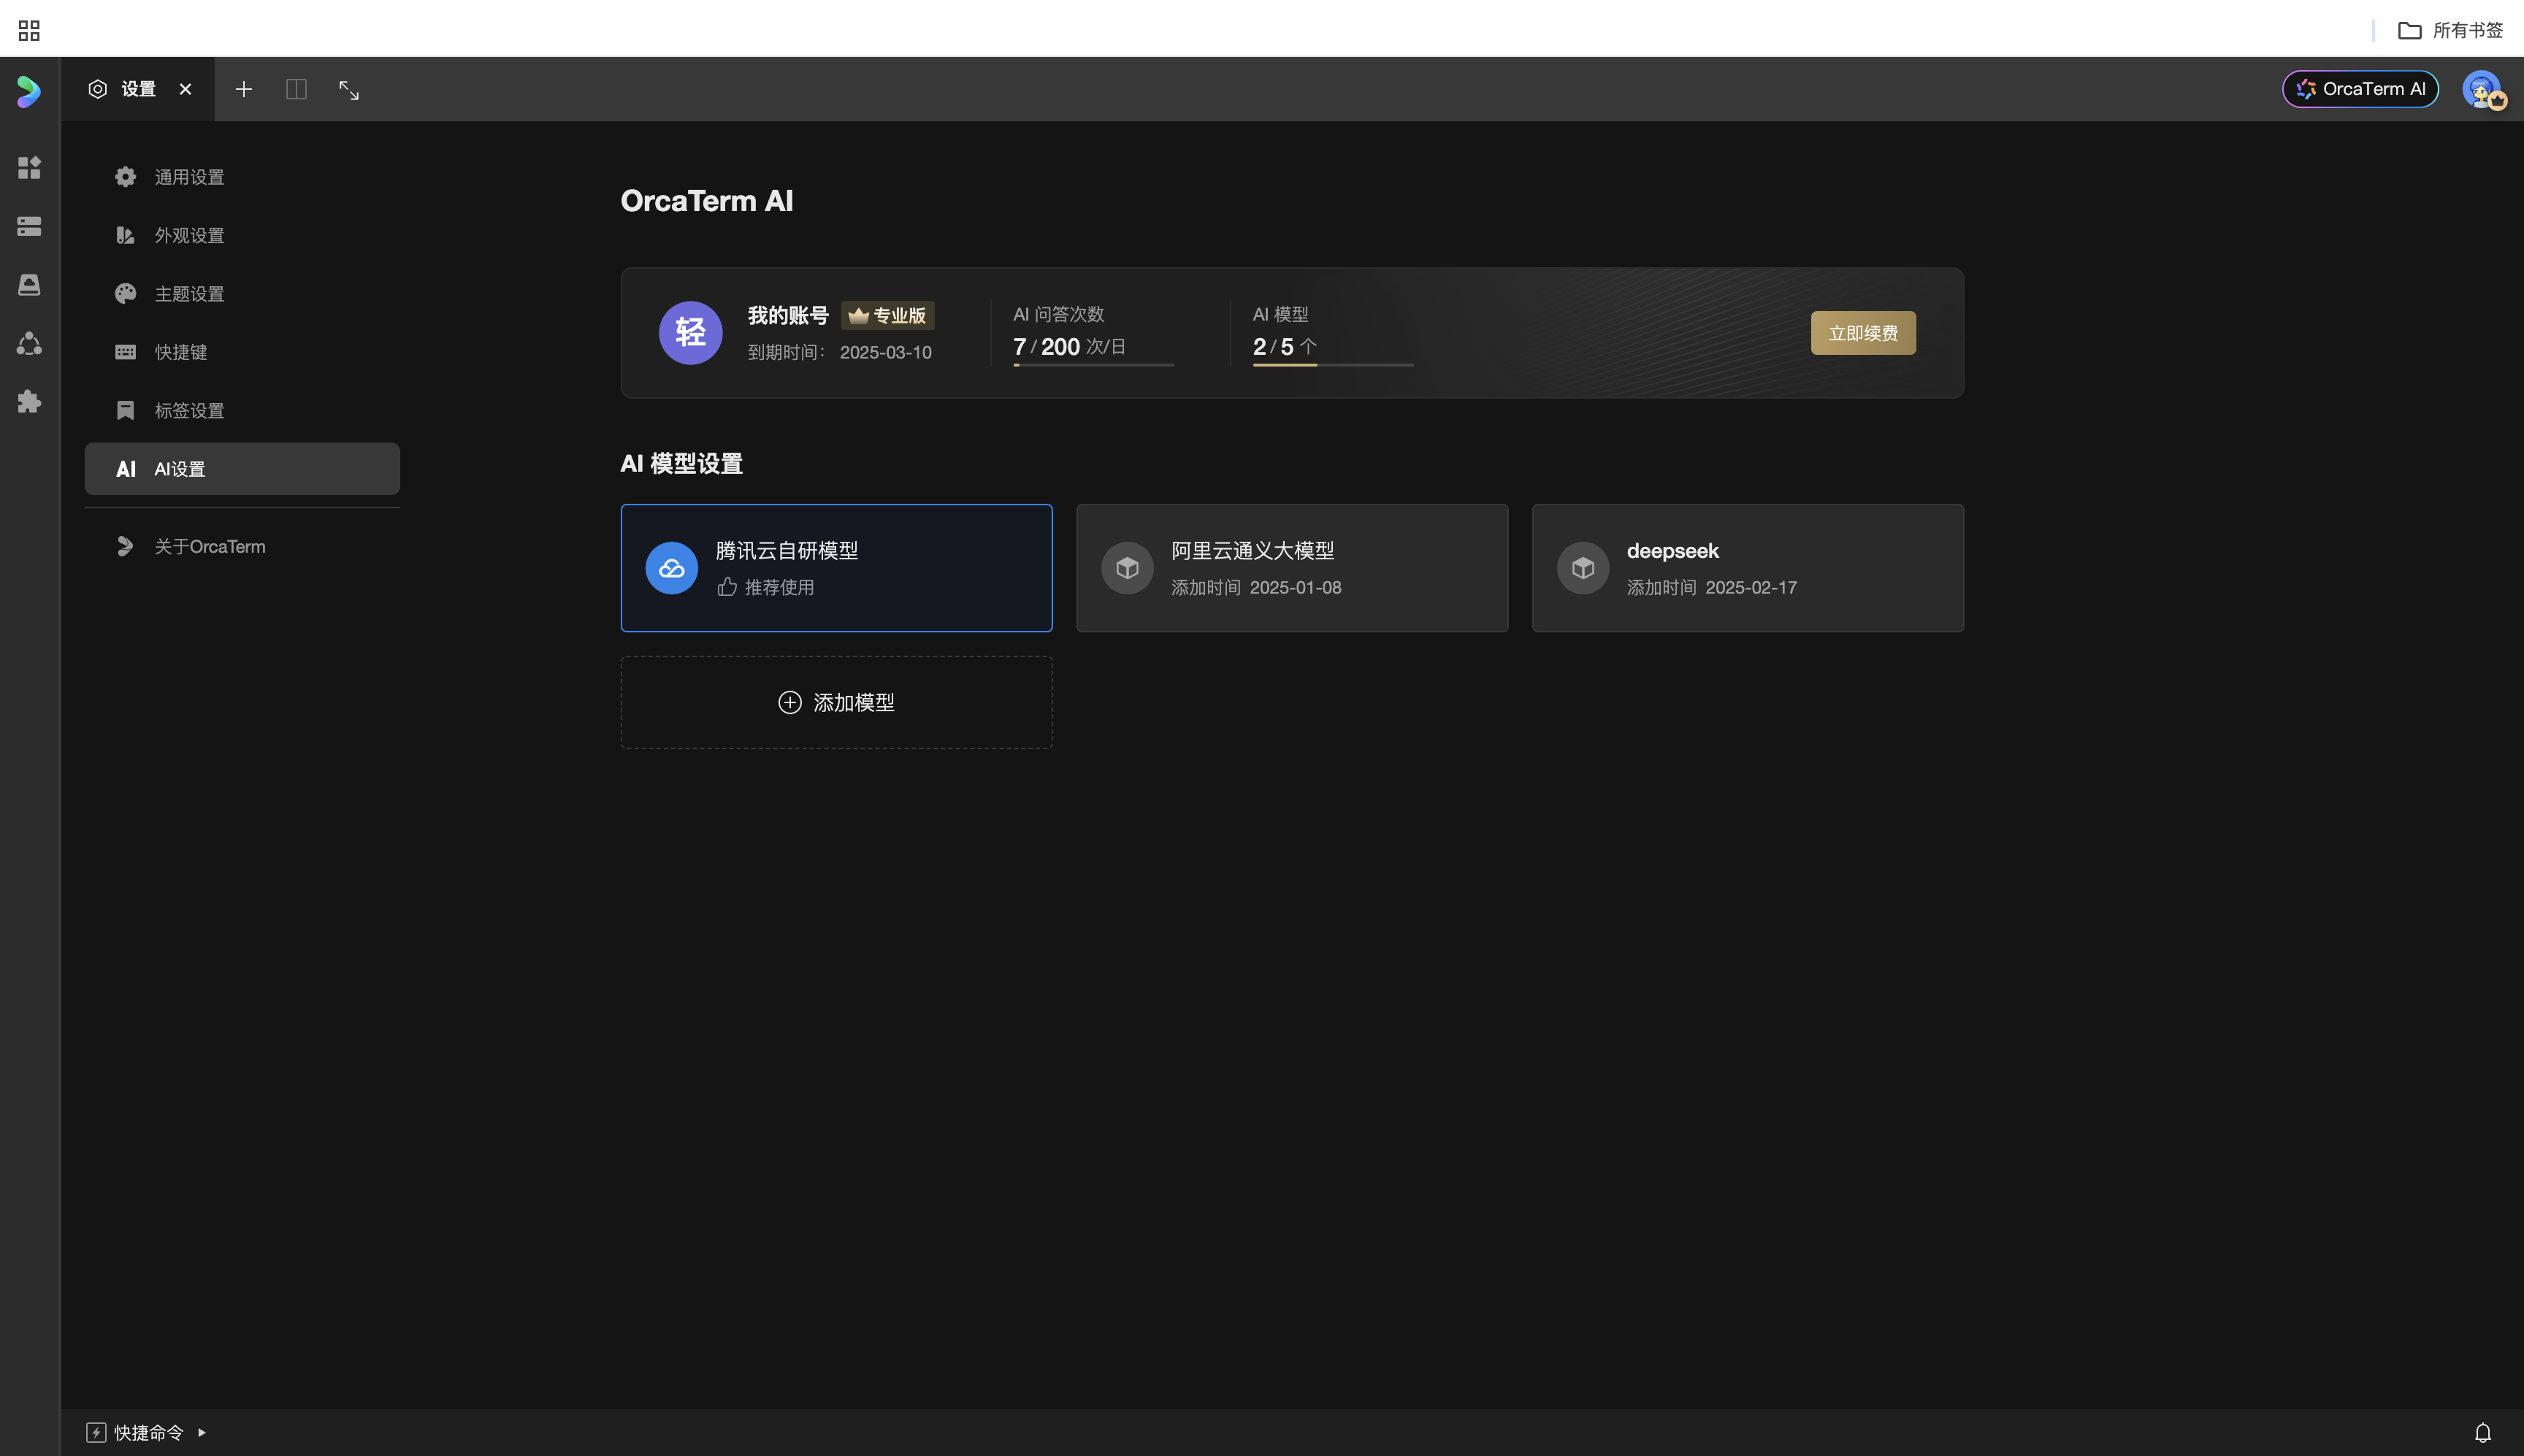Open the dashboard widgets sidebar icon
The width and height of the screenshot is (2524, 1456).
29,167
